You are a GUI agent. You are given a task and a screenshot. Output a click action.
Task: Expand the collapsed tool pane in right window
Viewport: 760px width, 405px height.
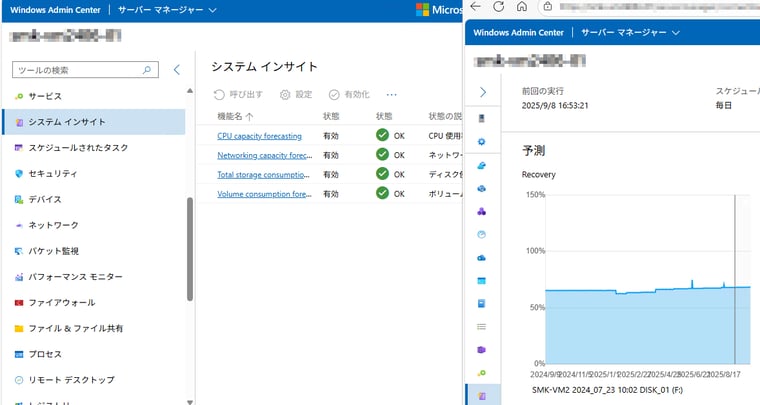[483, 92]
